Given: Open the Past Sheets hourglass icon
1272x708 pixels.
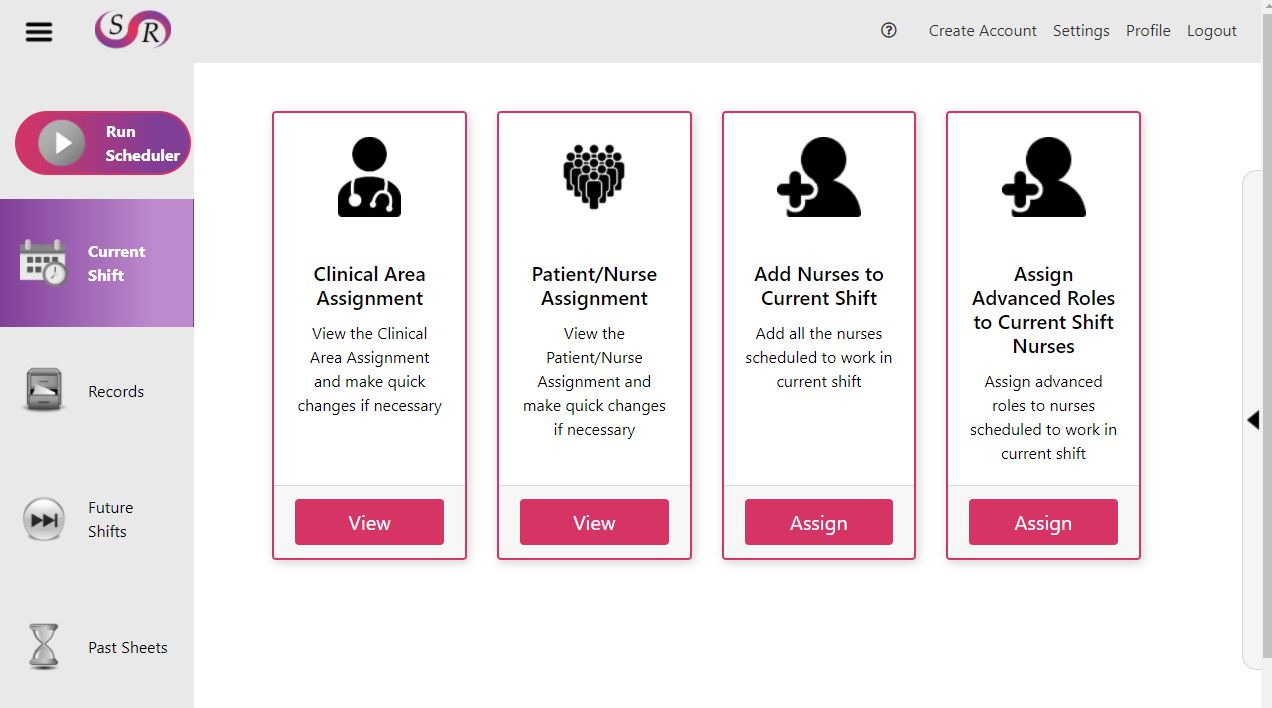Looking at the screenshot, I should (x=44, y=647).
